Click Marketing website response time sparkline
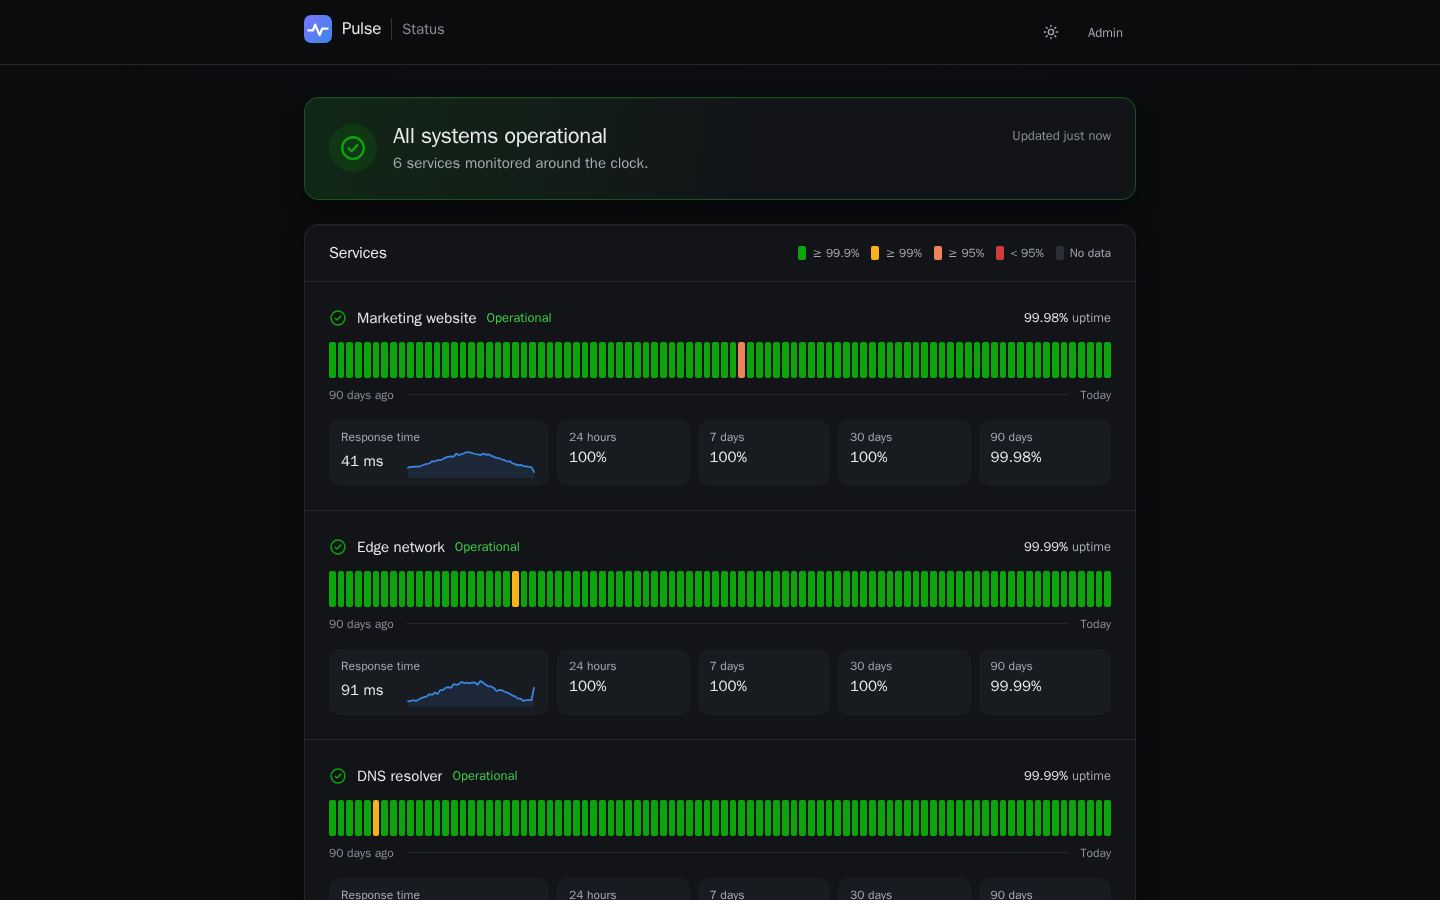This screenshot has height=900, width=1440. pos(471,464)
